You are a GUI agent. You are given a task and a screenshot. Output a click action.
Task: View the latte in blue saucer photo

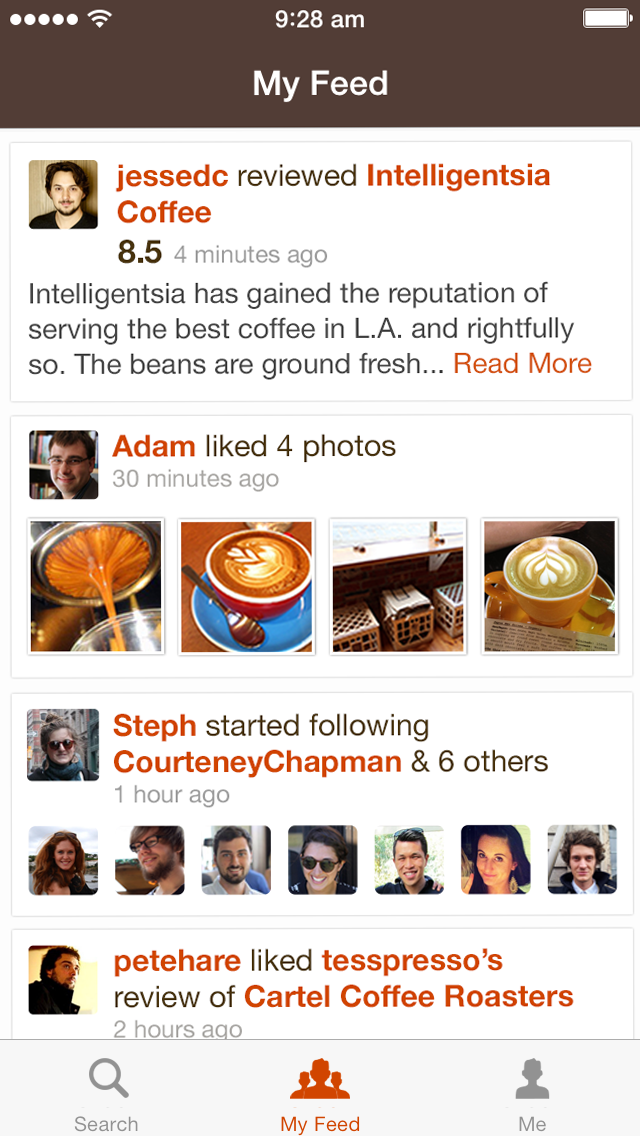pyautogui.click(x=247, y=586)
